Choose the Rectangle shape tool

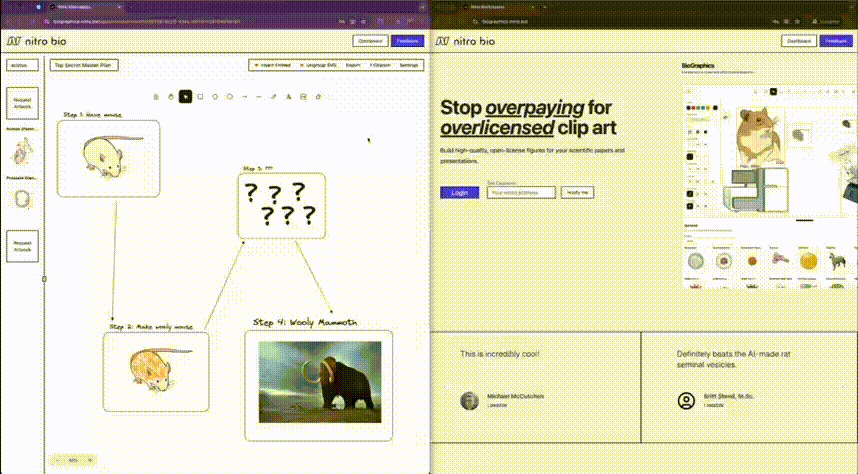200,97
